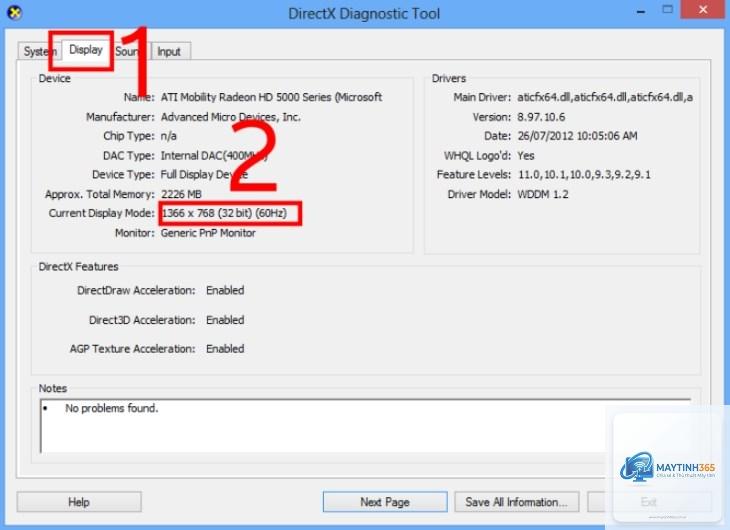Maximize the DirectX Diagnostic Tool window
The height and width of the screenshot is (530, 730).
pos(668,9)
